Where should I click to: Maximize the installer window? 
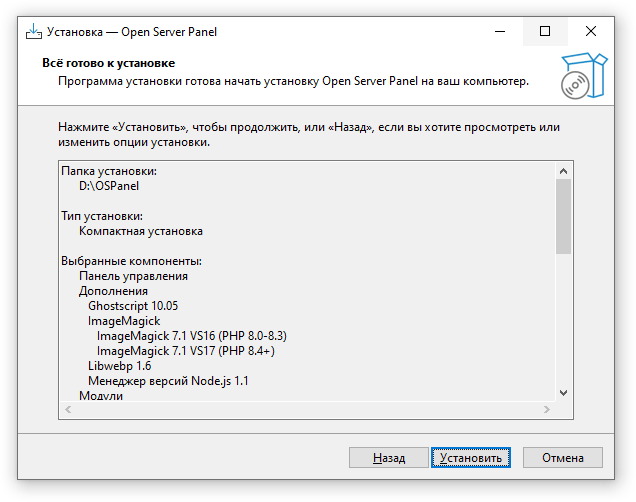(x=545, y=31)
